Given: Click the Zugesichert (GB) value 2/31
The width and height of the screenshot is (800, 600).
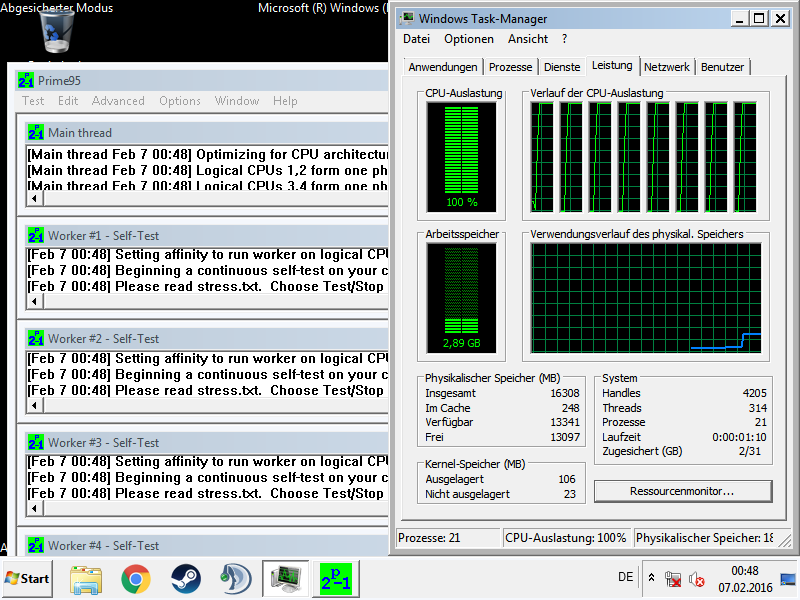Looking at the screenshot, I should [749, 451].
